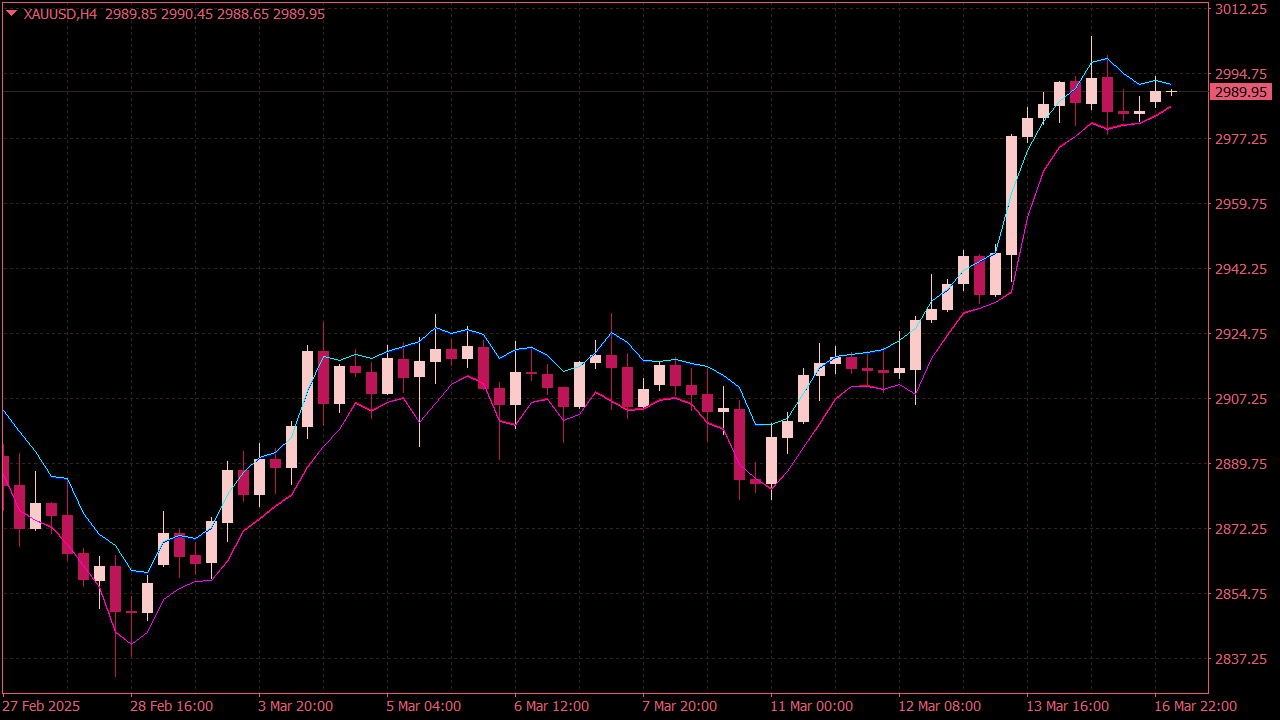The height and width of the screenshot is (720, 1280).
Task: Click the 3012.25 price axis label
Action: coord(1241,9)
